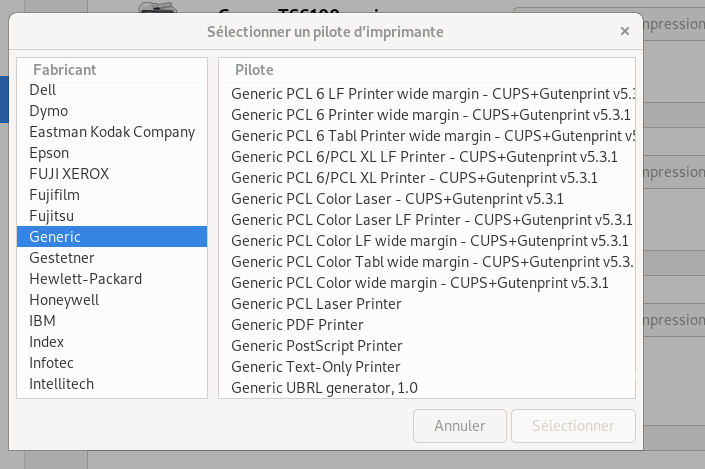The height and width of the screenshot is (469, 705).
Task: Choose Generic PDF Printer driver
Action: pyautogui.click(x=427, y=325)
